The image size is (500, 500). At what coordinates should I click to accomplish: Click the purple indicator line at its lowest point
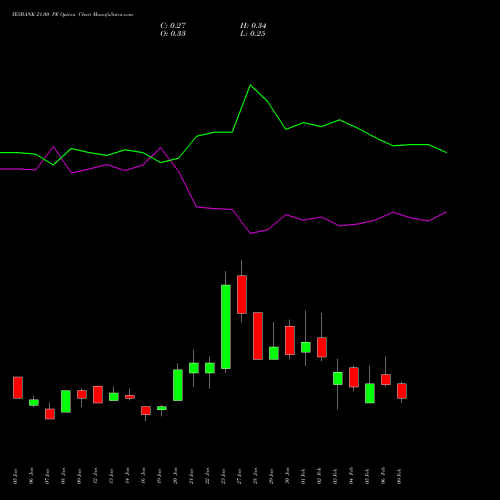[x=250, y=233]
